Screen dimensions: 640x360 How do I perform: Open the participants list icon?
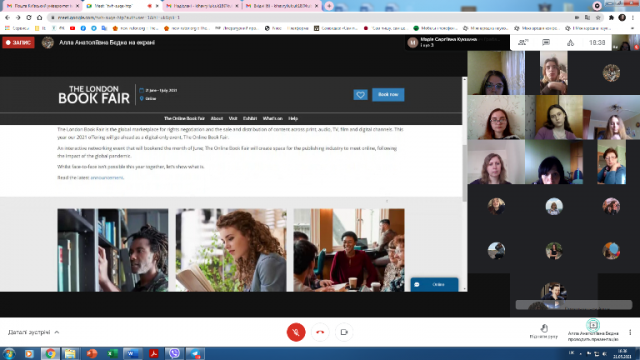(523, 42)
